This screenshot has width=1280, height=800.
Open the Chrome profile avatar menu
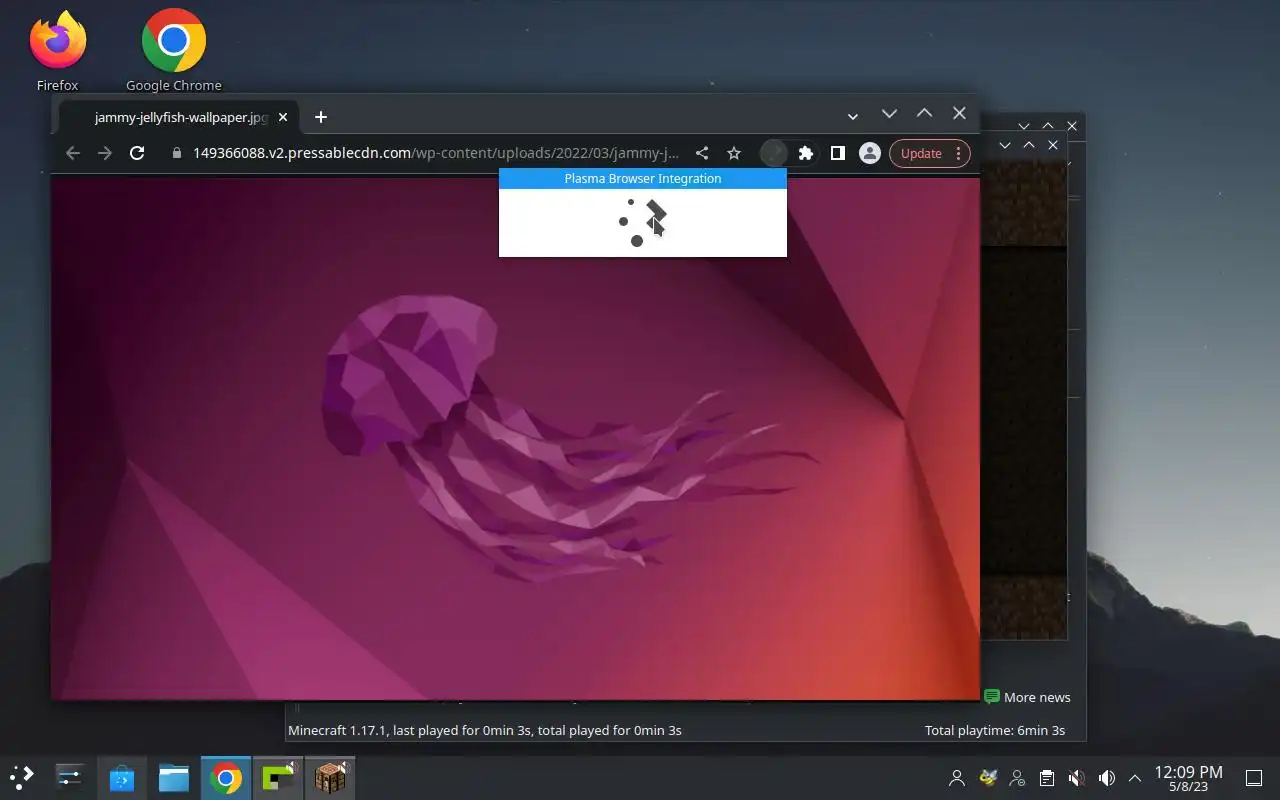pos(870,153)
